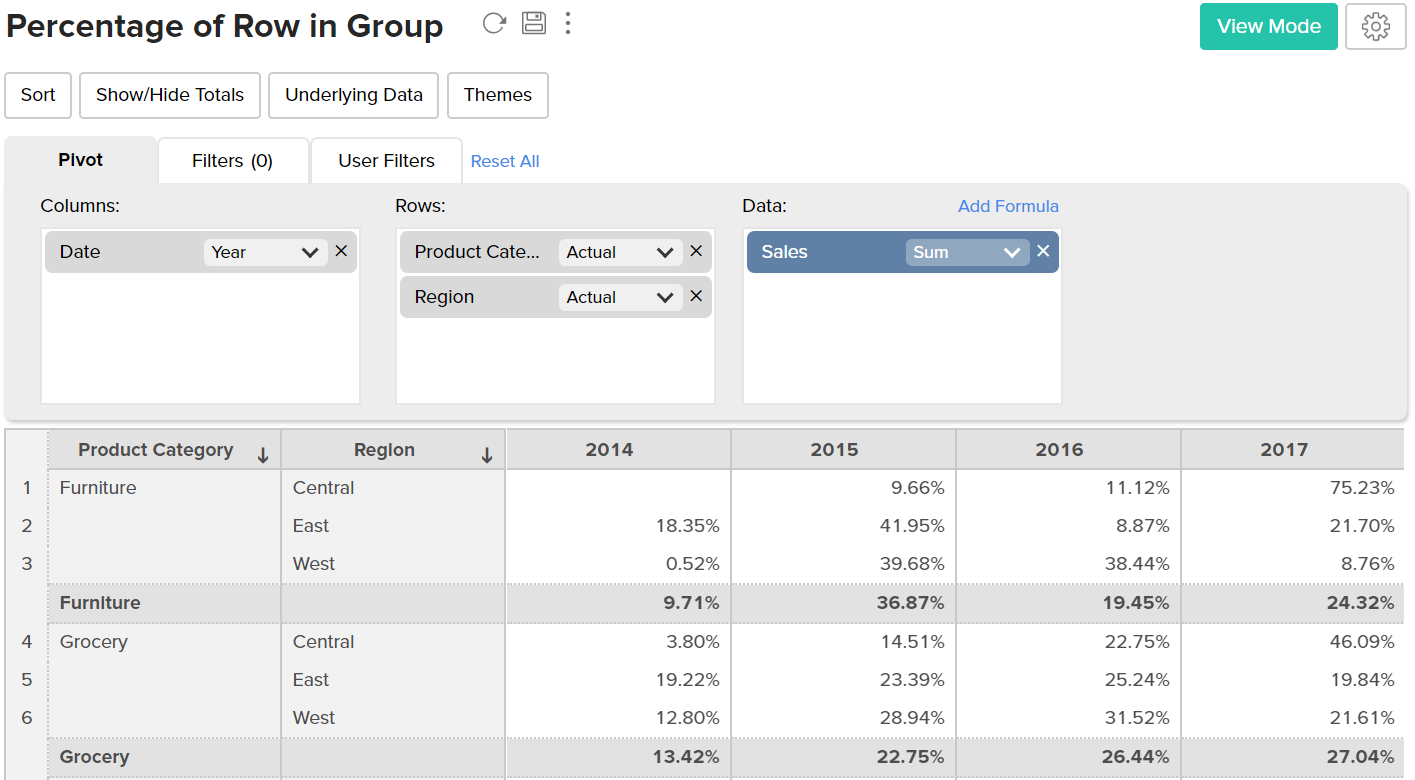Switch to the User Filters tab
Image resolution: width=1415 pixels, height=780 pixels.
386,161
